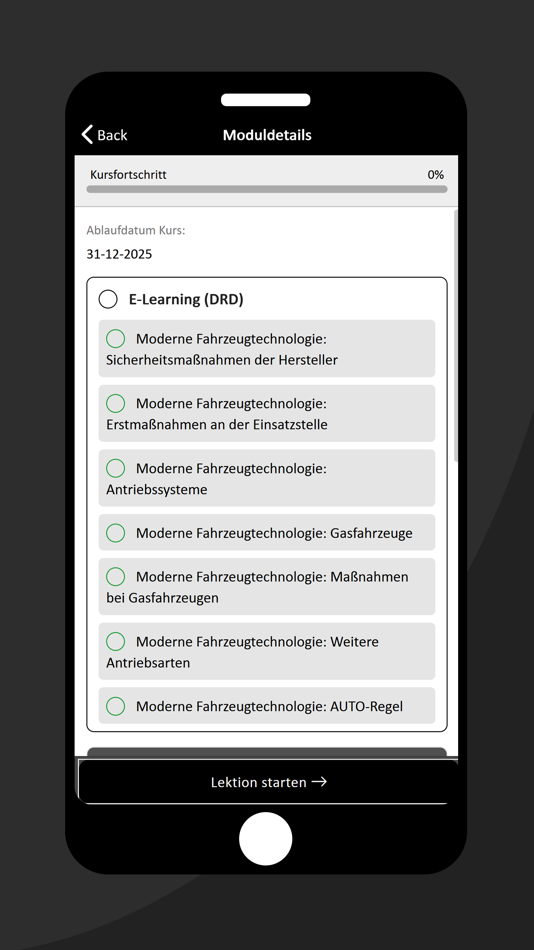Image resolution: width=534 pixels, height=950 pixels.
Task: Open lesson text Moderne Fahrzeugtechnologie: Antriebssysteme
Action: click(x=216, y=479)
